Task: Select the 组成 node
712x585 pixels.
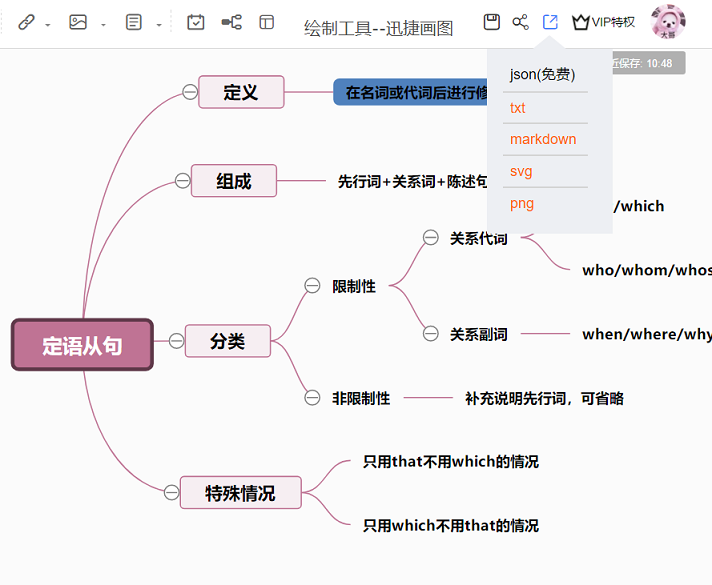Action: tap(234, 180)
